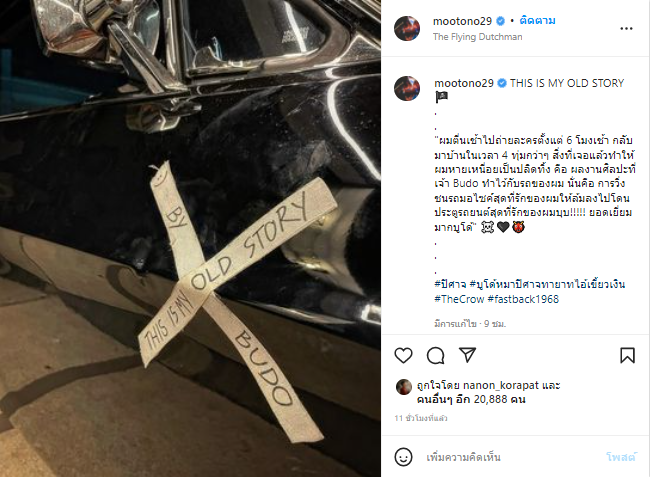View the other 20,888 likers
This screenshot has width=650, height=477.
[471, 400]
